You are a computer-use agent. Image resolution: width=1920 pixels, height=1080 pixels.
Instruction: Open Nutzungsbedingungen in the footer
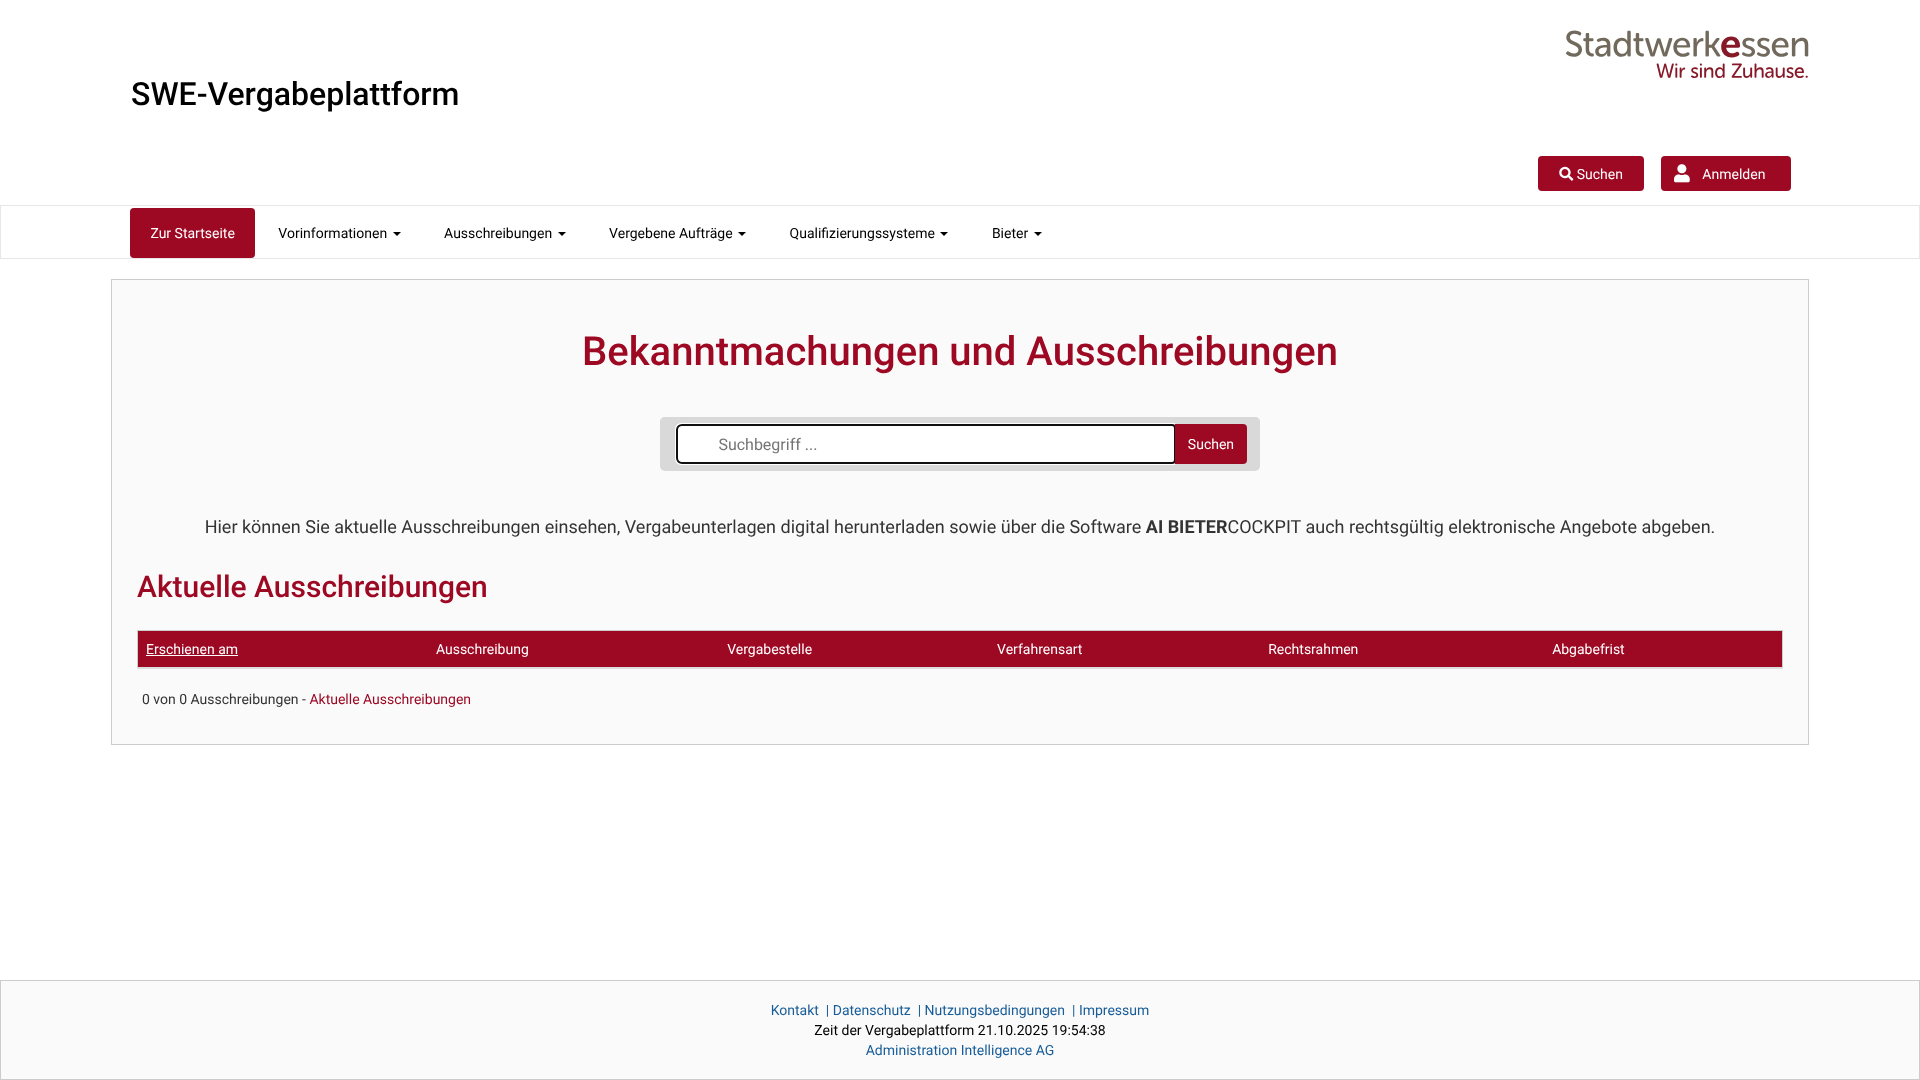tap(994, 1011)
